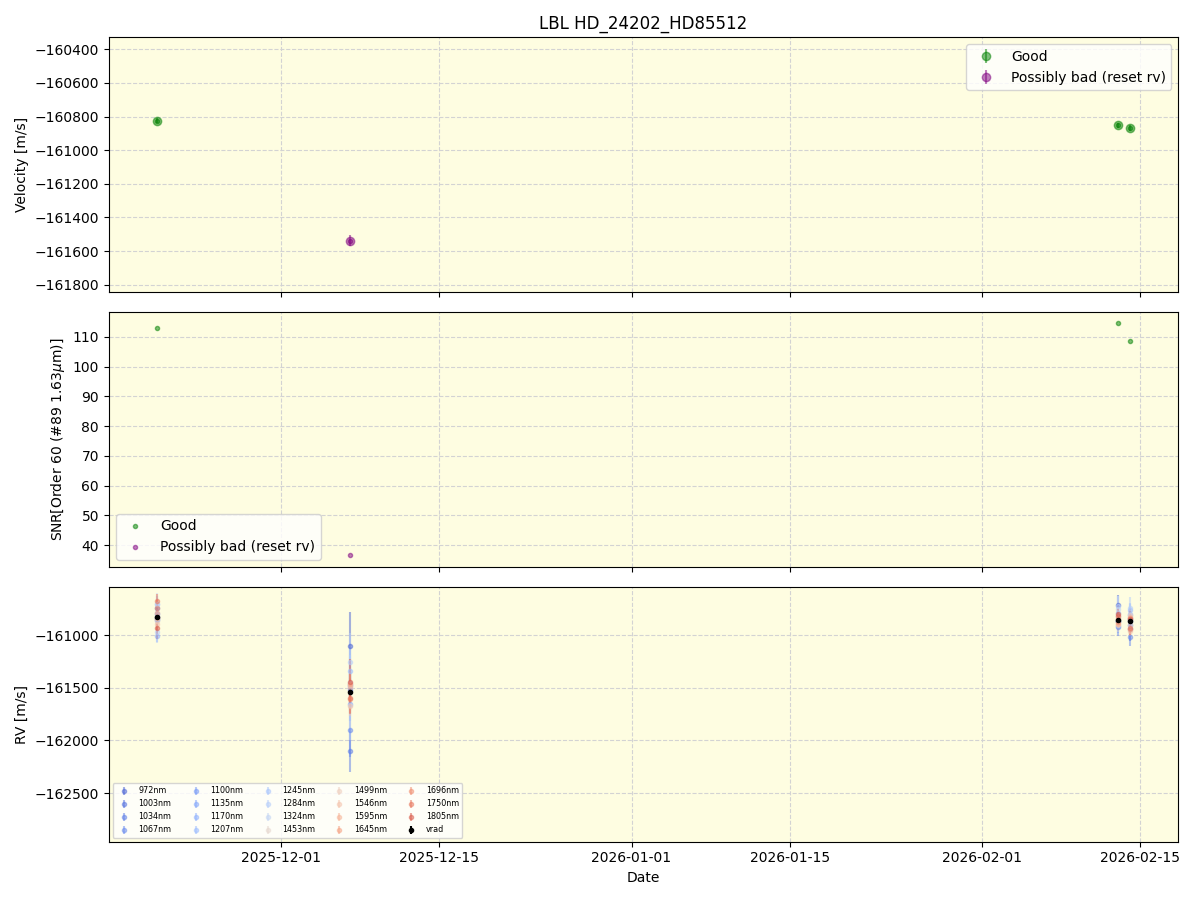Click the black vrad point in December in the RV panel
Viewport: 1200px width, 900px height.
pos(350,692)
